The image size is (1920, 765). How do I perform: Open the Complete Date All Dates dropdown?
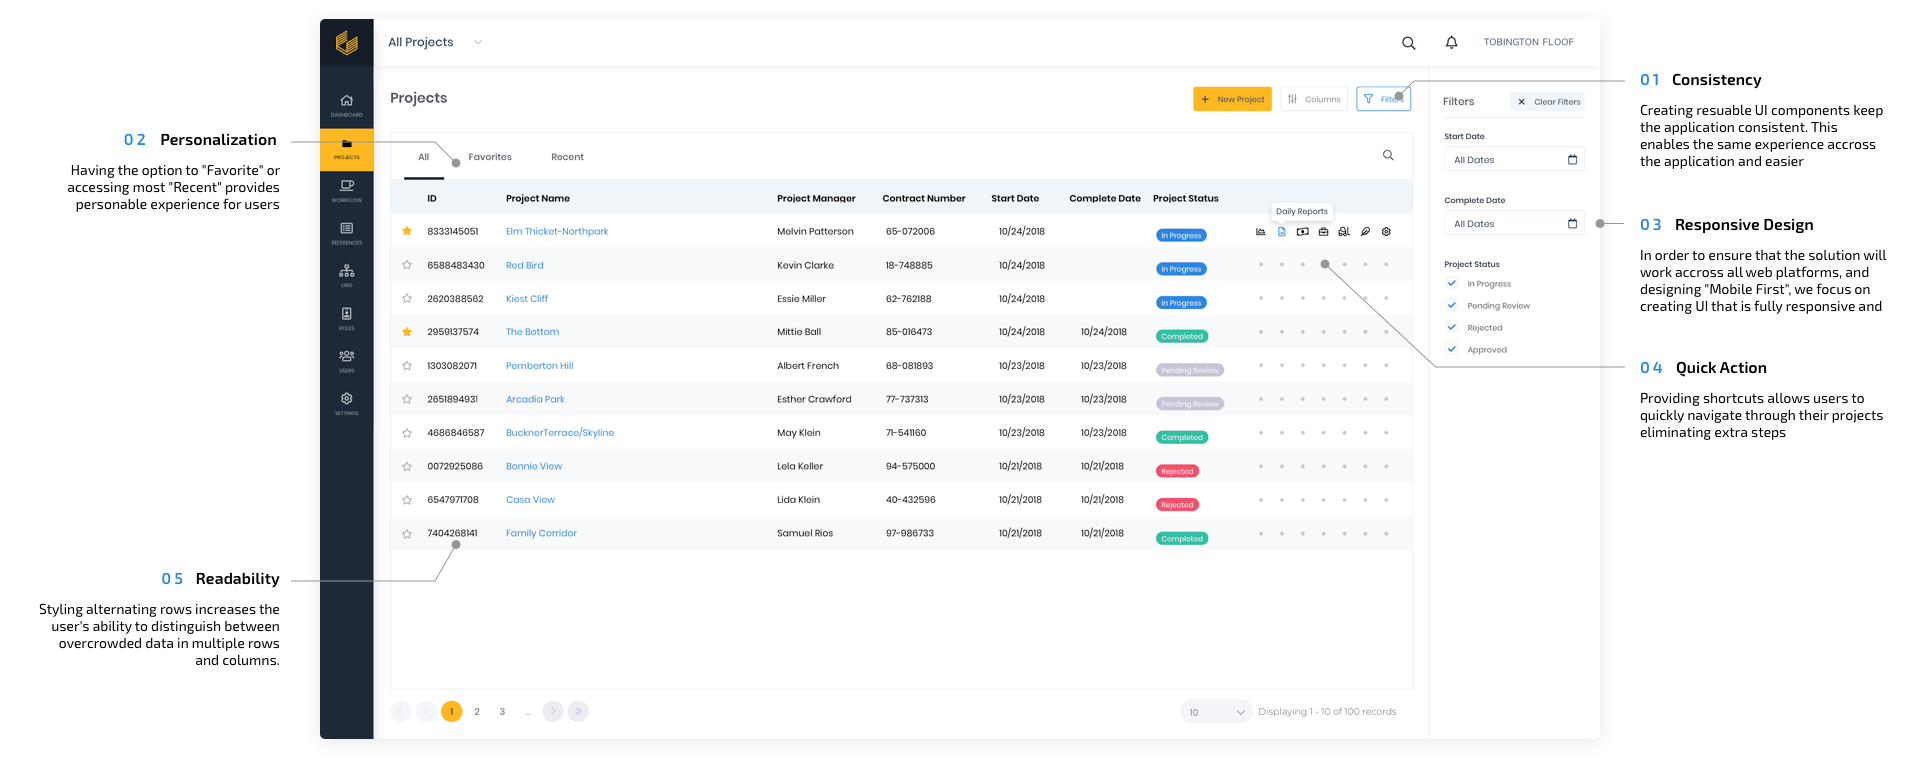point(1514,224)
